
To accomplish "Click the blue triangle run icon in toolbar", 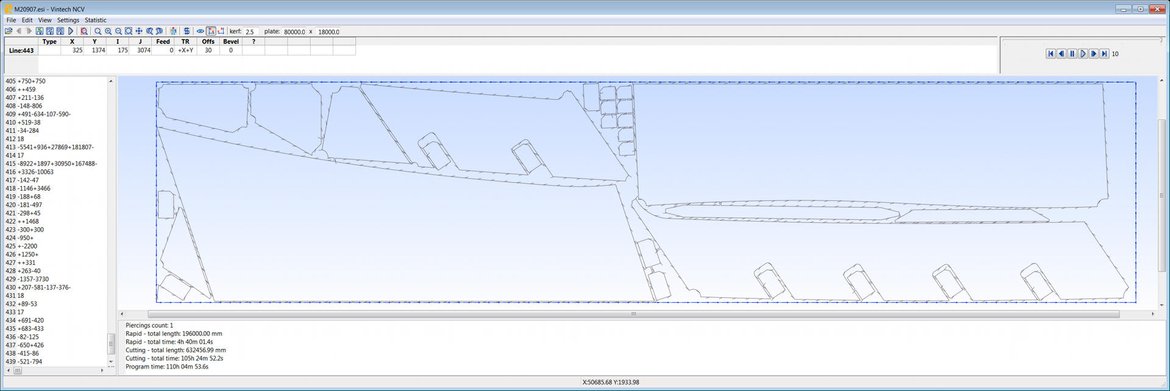I will [x=71, y=31].
